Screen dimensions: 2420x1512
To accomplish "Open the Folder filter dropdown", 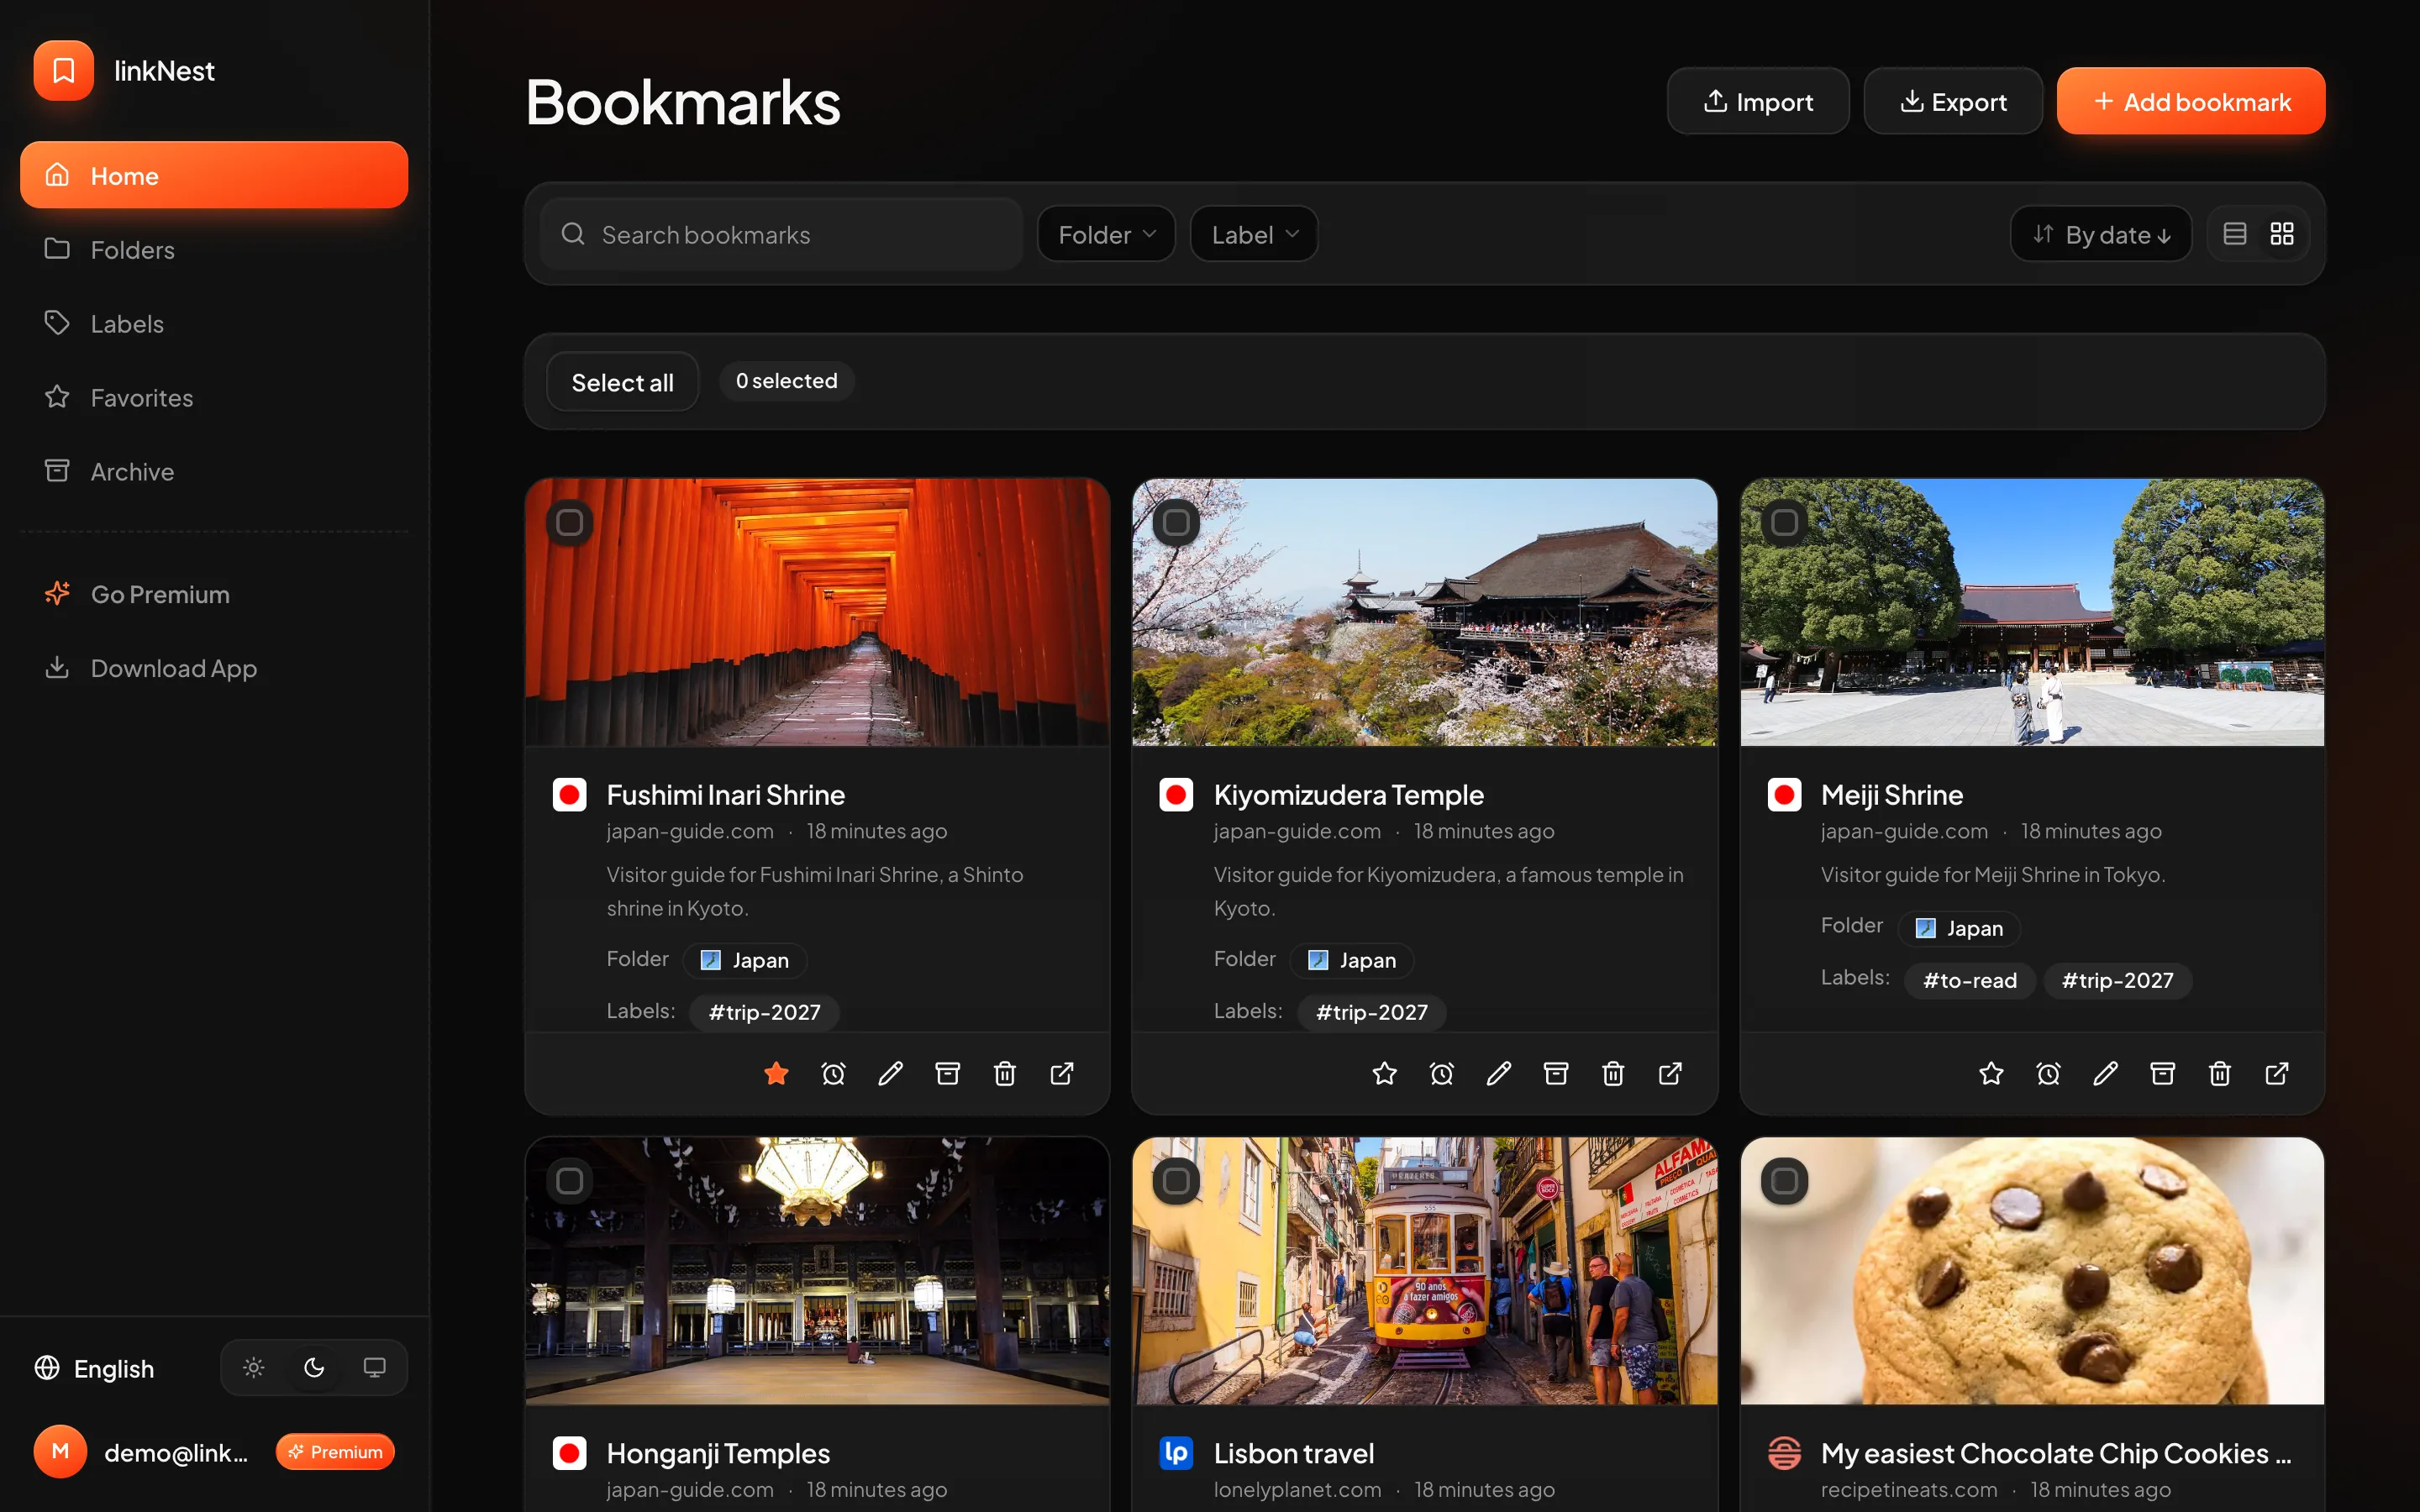I will coord(1106,234).
